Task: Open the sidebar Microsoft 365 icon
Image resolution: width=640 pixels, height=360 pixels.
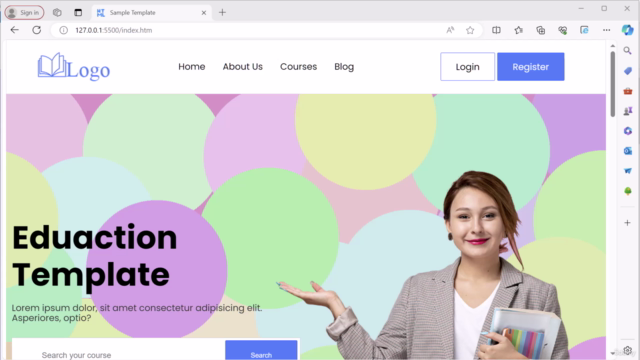Action: (x=628, y=131)
